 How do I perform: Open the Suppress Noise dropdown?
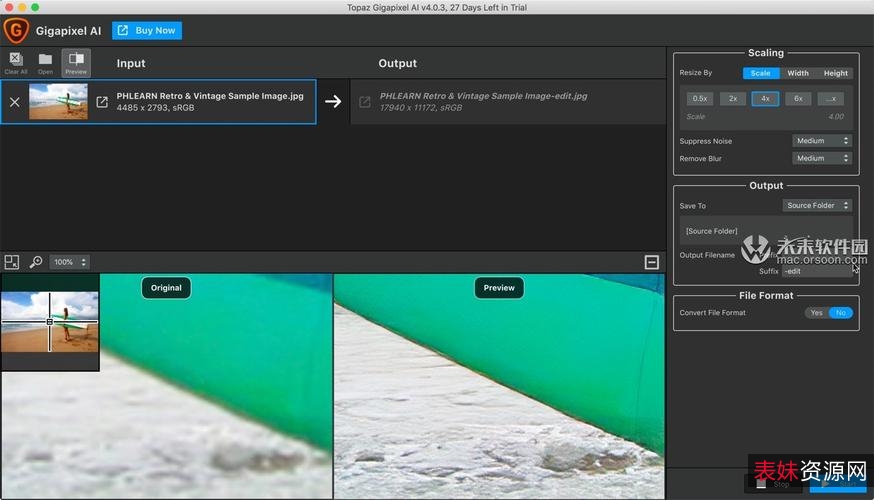(x=821, y=141)
